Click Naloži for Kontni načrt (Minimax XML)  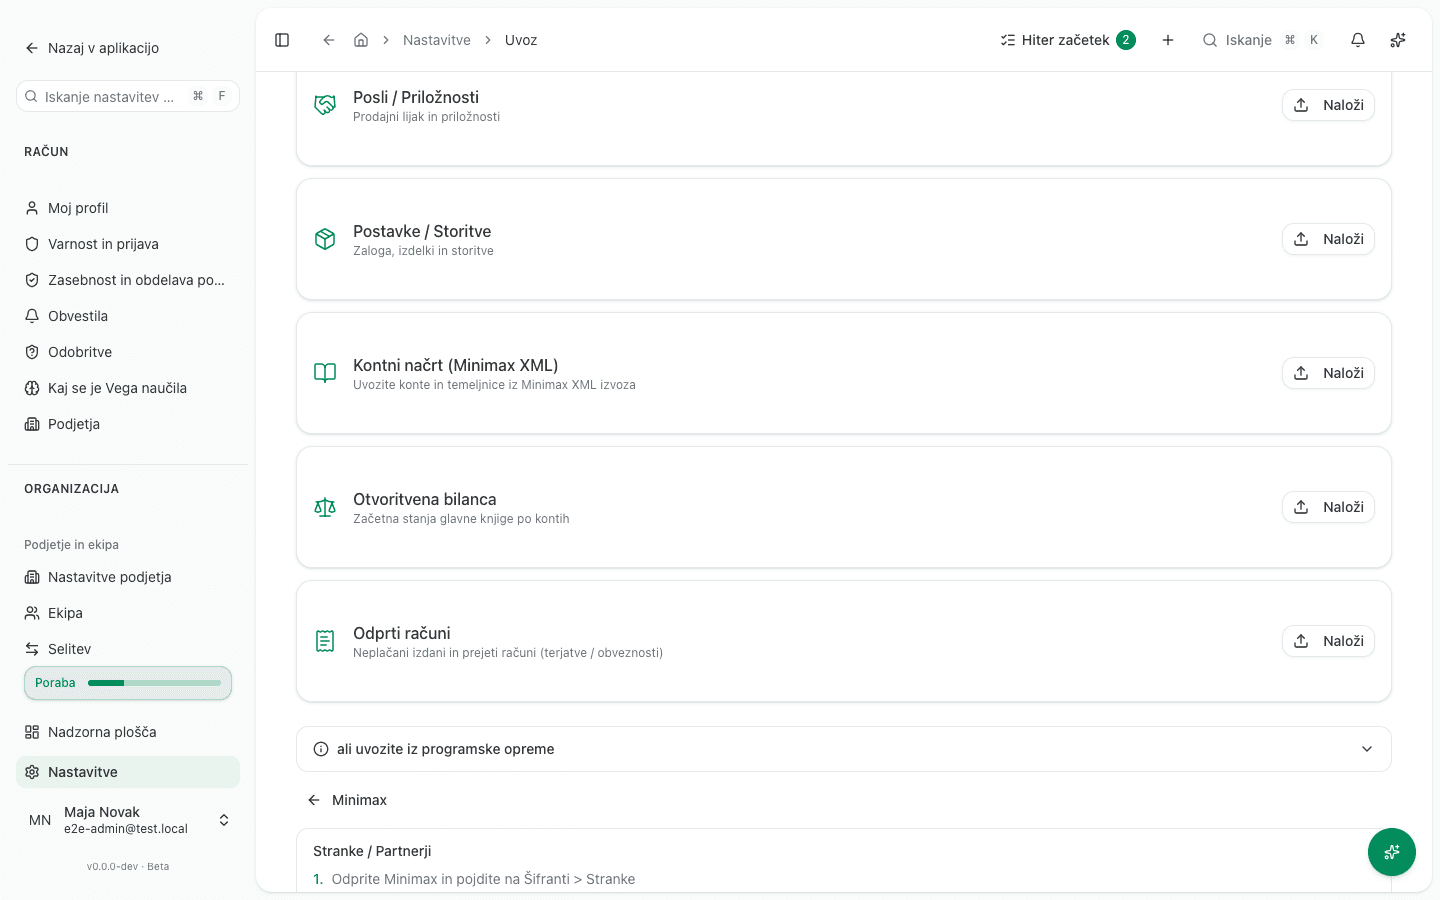(x=1328, y=373)
